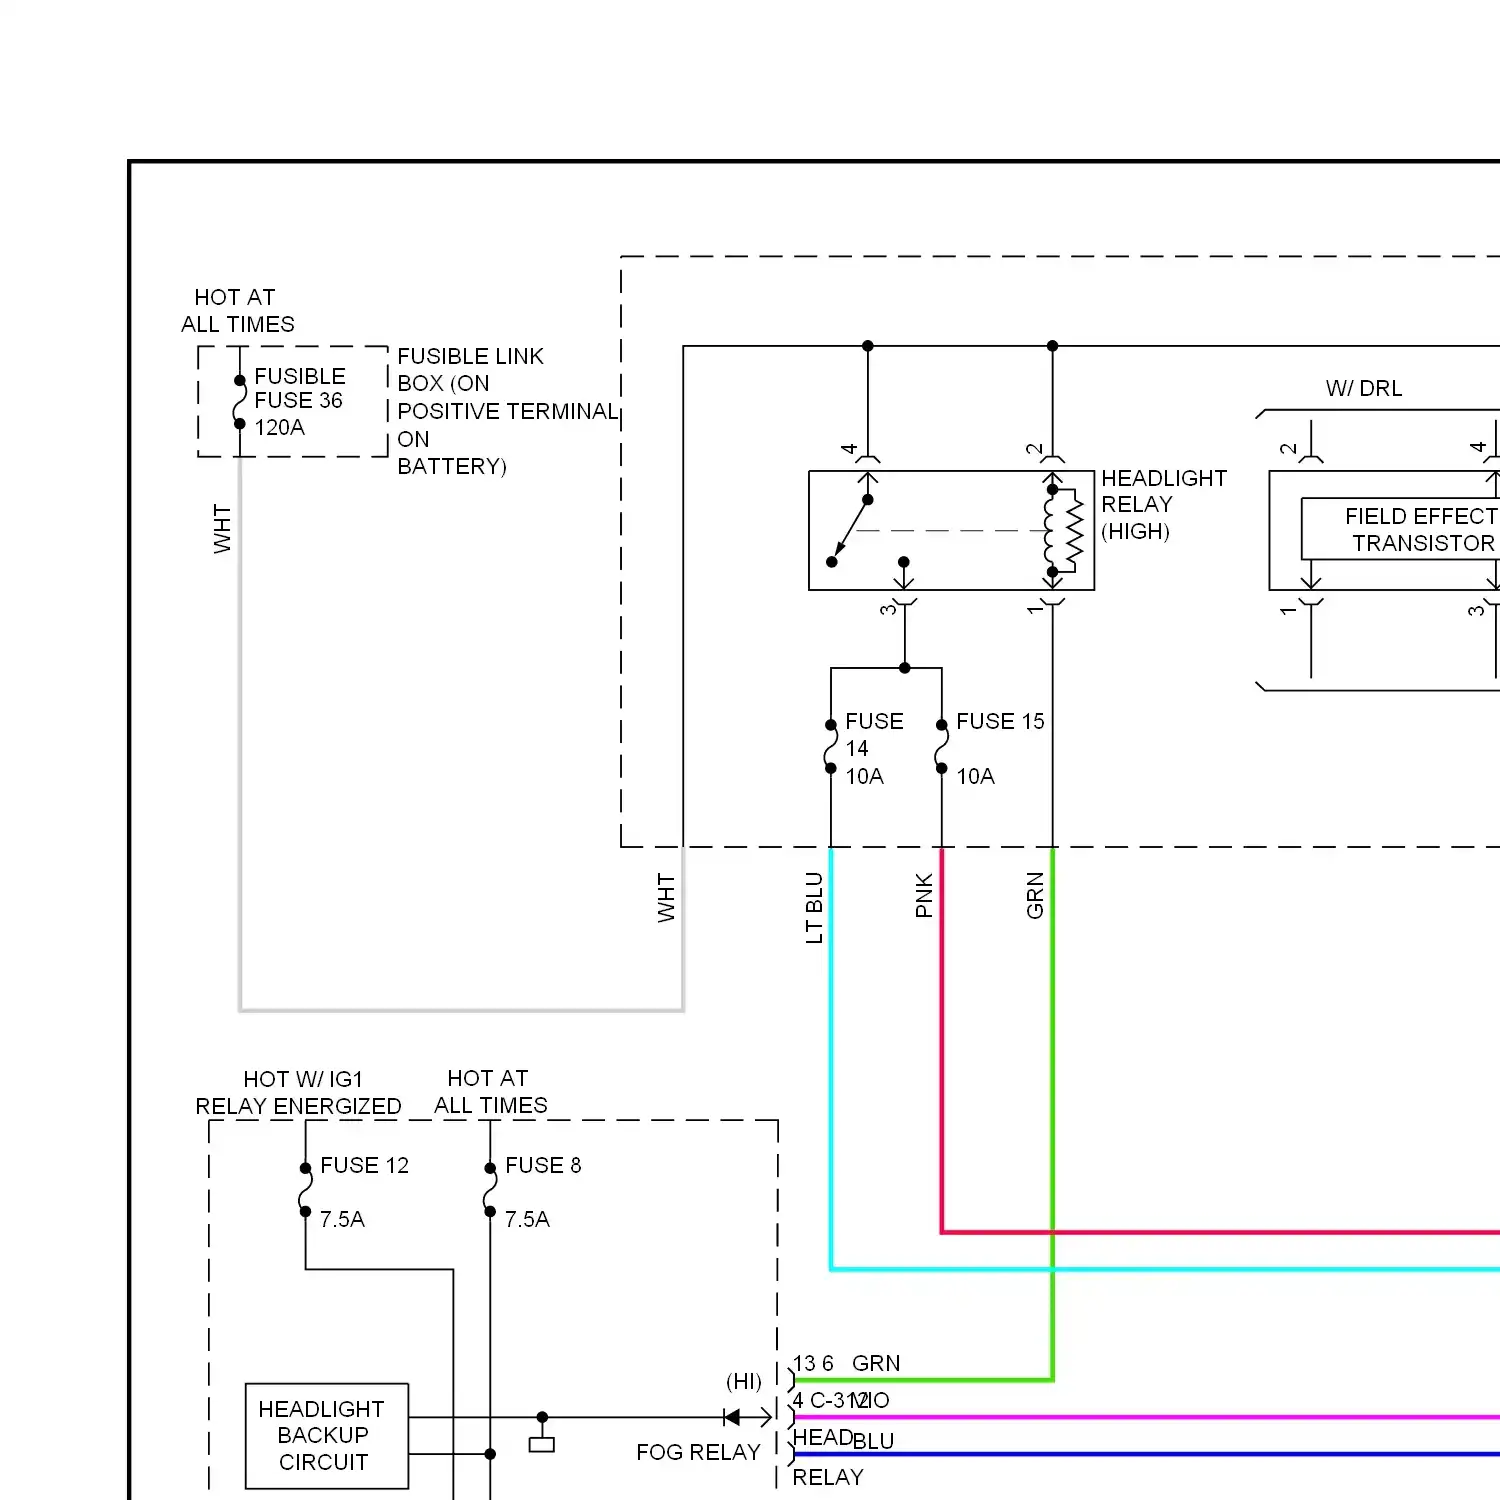The height and width of the screenshot is (1500, 1500).
Task: Select the HEADLIGHT BACKUP CIRCUIT box
Action: tap(327, 1436)
